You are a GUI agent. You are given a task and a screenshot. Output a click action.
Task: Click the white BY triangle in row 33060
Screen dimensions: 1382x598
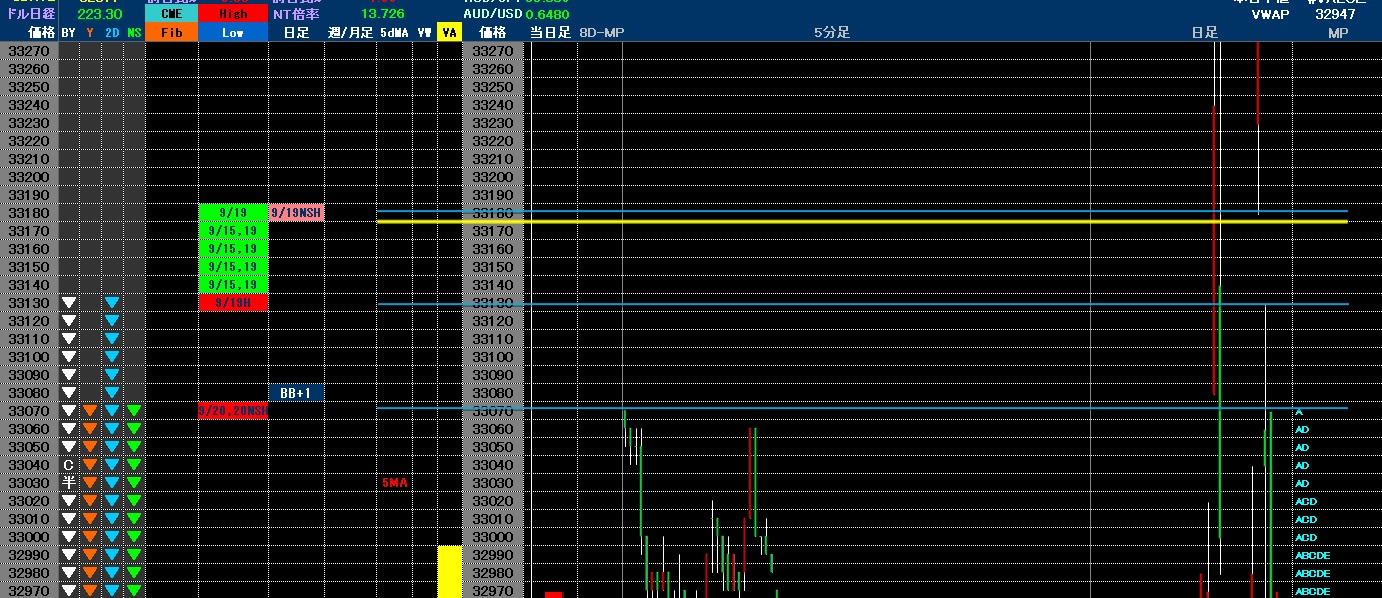[69, 429]
